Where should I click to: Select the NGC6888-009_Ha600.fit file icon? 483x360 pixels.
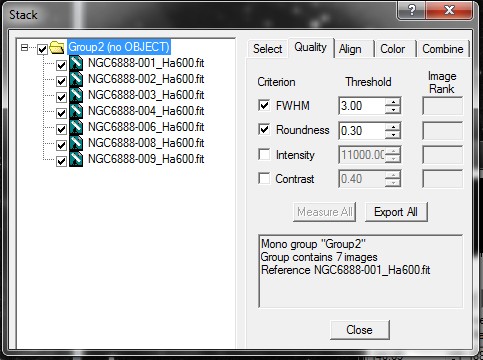(76, 159)
